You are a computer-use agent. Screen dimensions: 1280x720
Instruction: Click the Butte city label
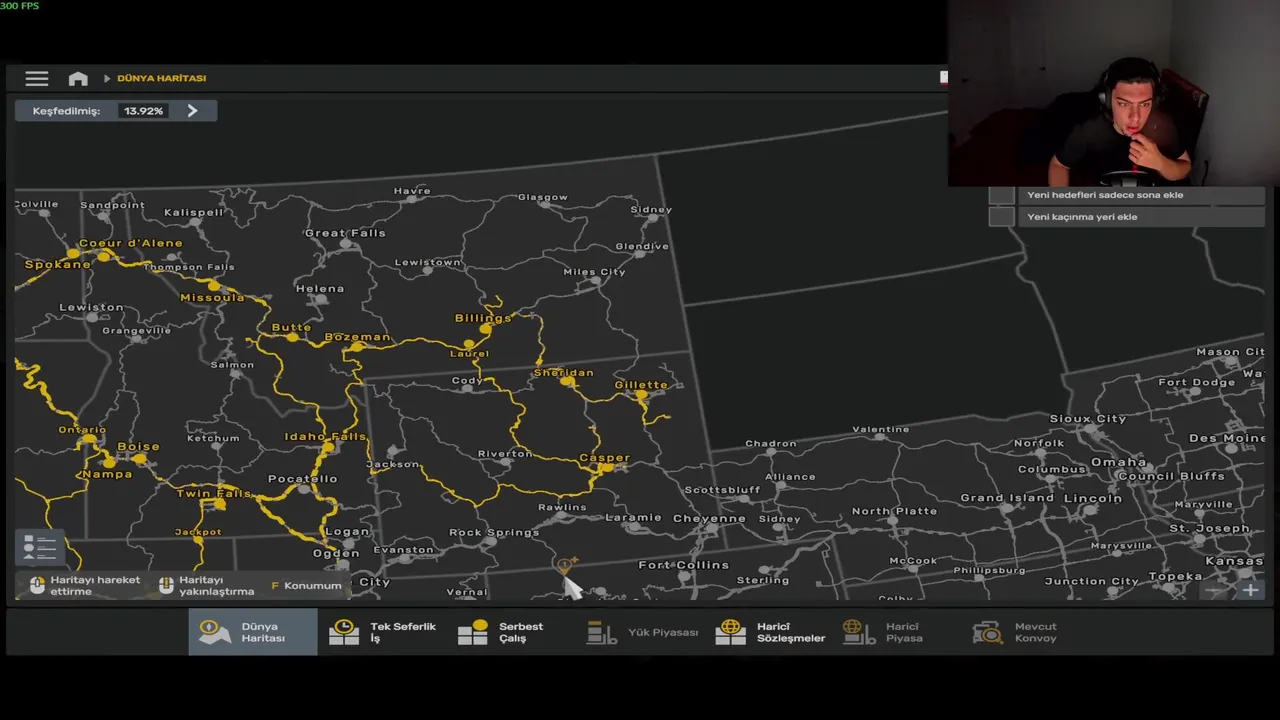(292, 328)
